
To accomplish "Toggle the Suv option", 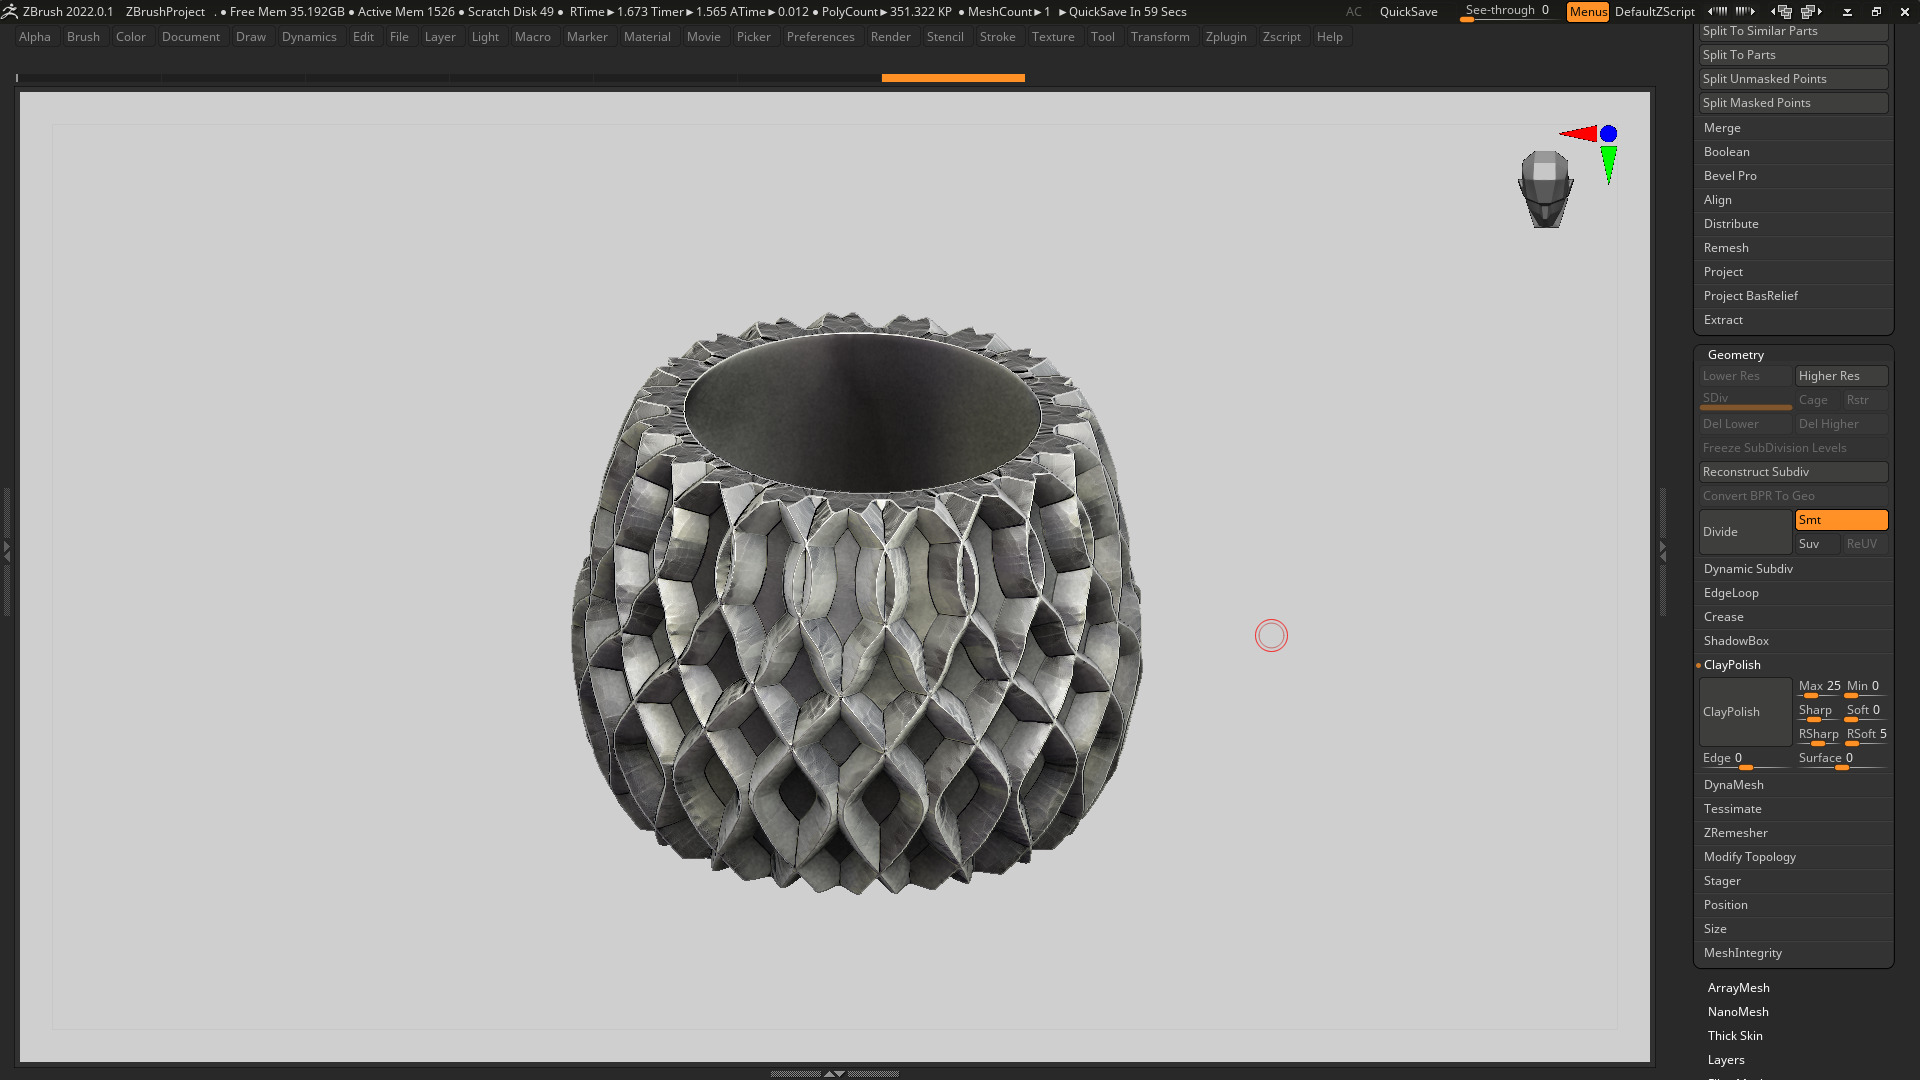I will [1817, 544].
